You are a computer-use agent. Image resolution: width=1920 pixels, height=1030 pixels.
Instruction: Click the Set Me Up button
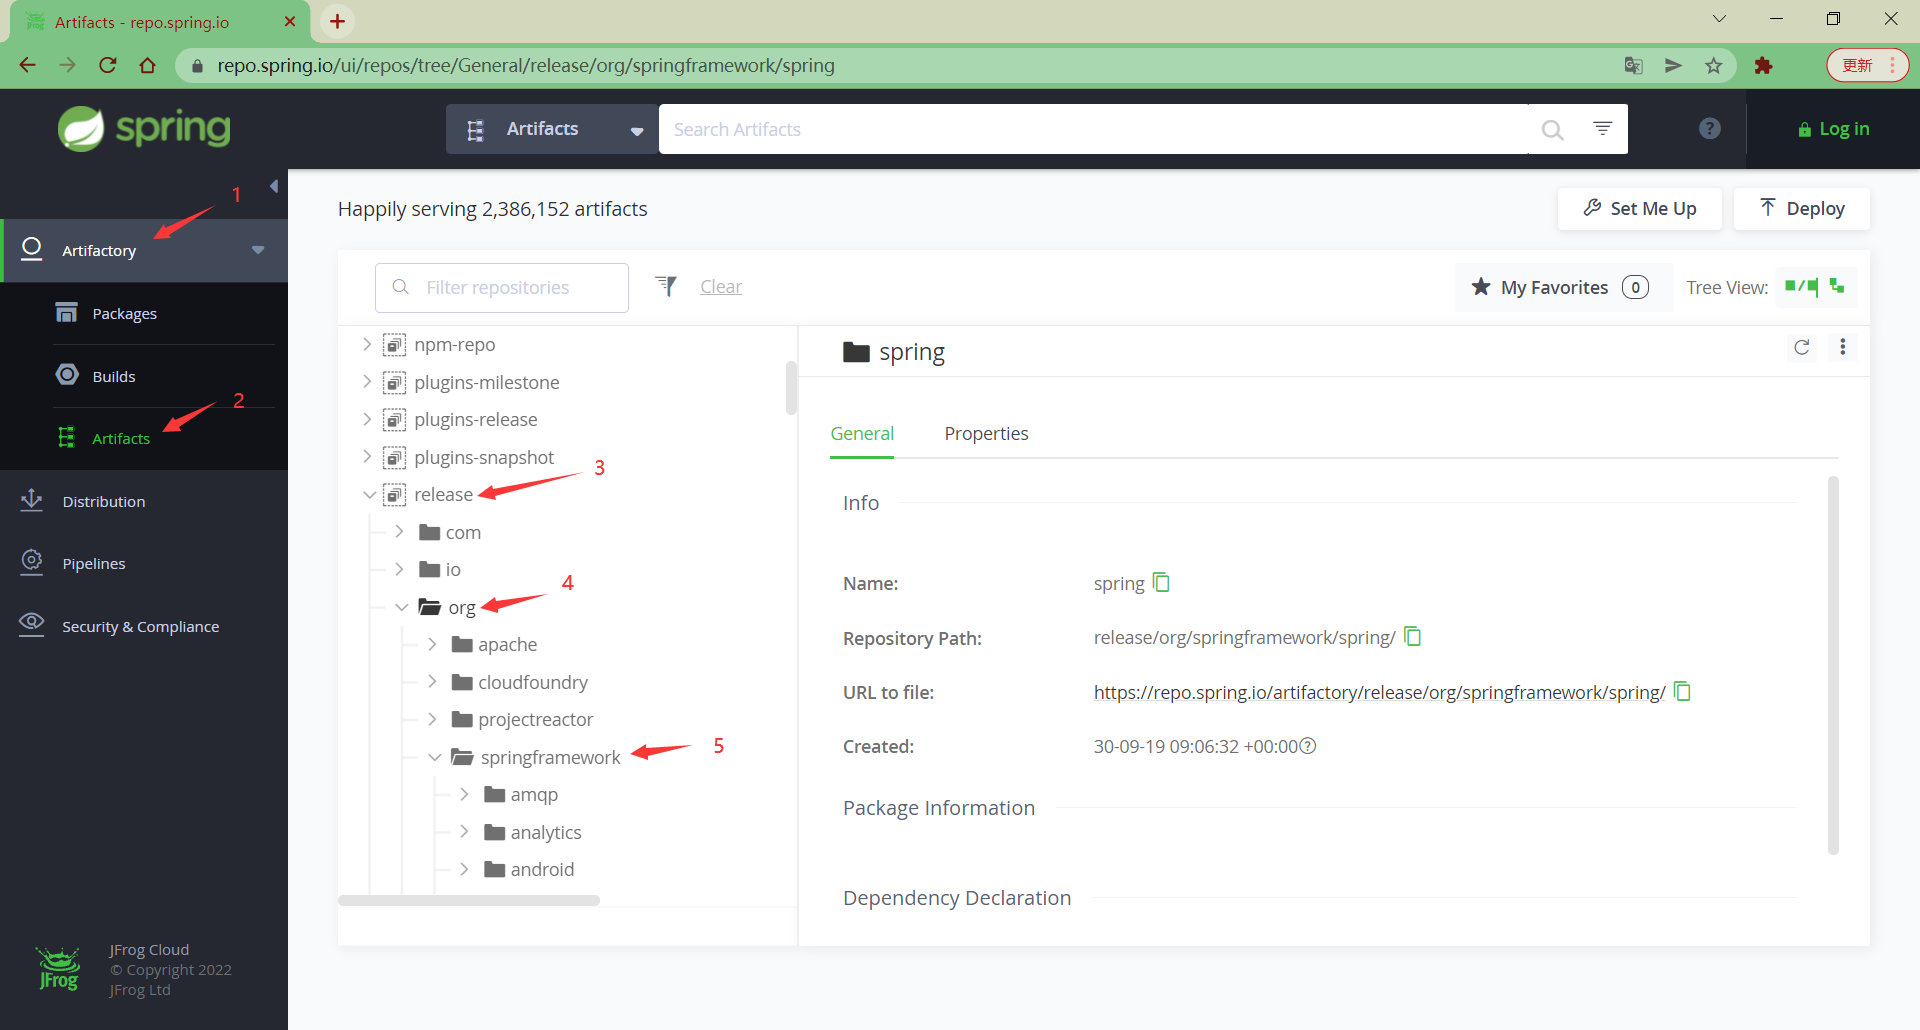coord(1639,208)
